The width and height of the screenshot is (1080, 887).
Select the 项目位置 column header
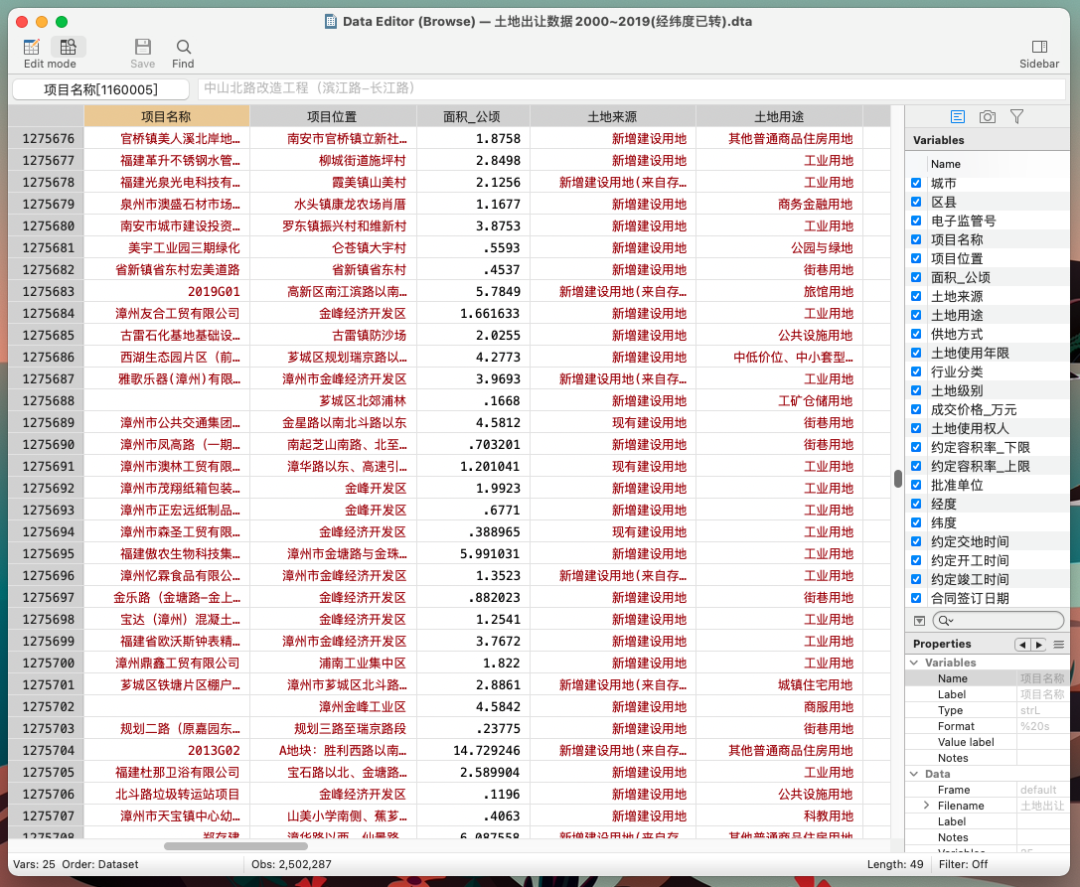(x=332, y=116)
